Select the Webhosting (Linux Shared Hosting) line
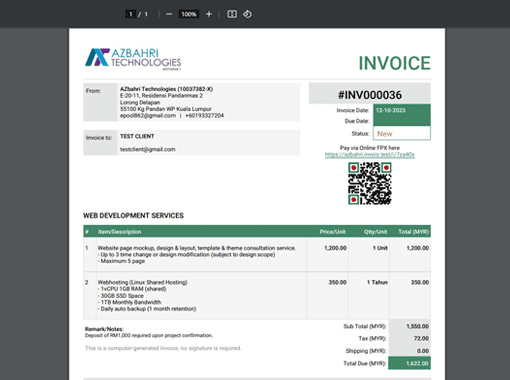The width and height of the screenshot is (510, 380). pos(142,282)
